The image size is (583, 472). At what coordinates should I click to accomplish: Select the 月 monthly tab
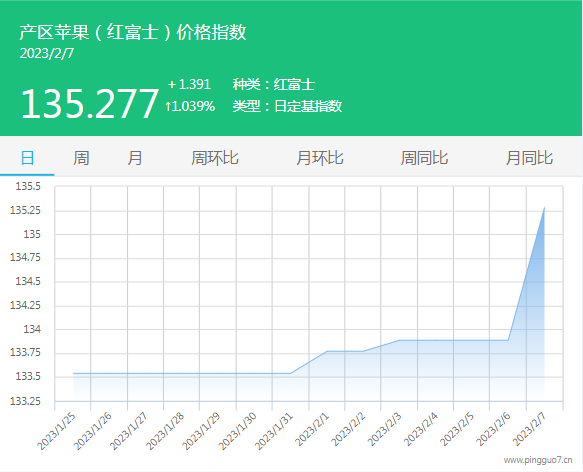(x=135, y=158)
